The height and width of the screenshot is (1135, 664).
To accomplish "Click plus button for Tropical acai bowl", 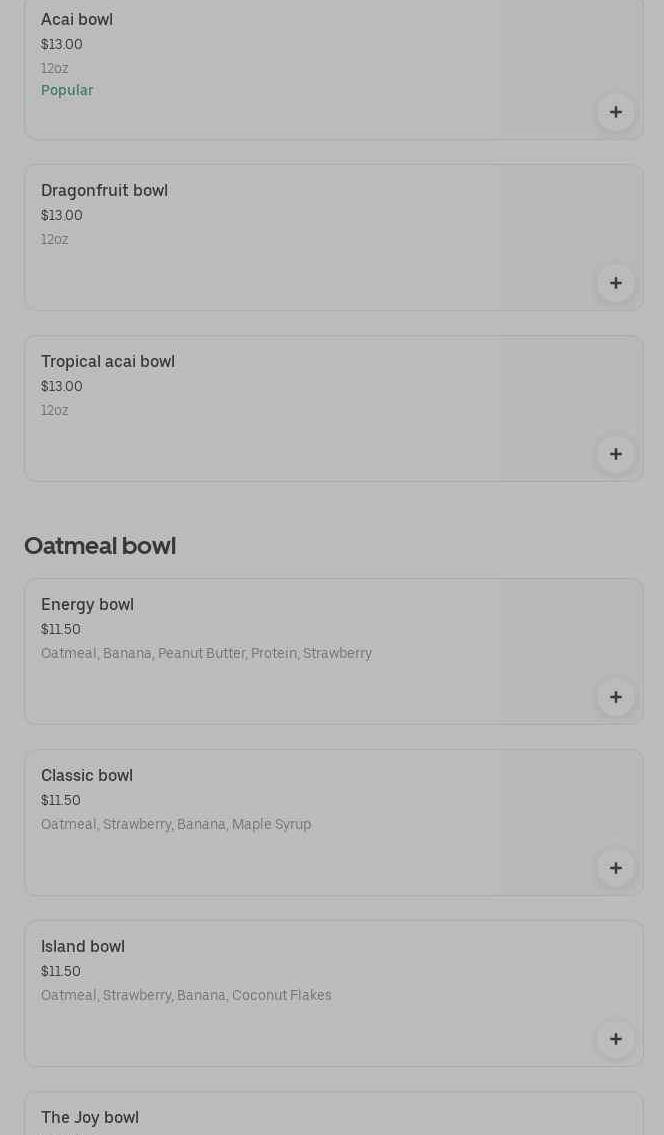I will tap(616, 454).
